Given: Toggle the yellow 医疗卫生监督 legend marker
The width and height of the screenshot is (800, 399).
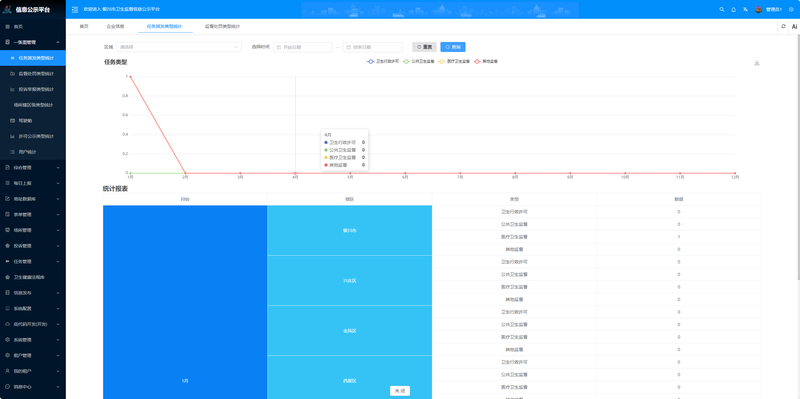Looking at the screenshot, I should click(442, 61).
